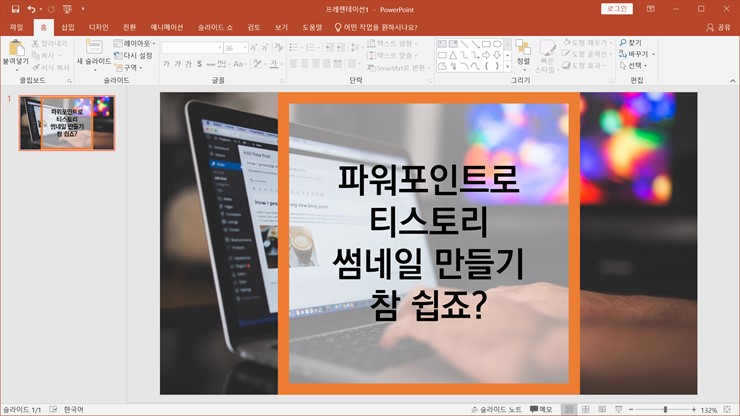Open the 검토 (Review) tab
The height and width of the screenshot is (416, 740).
(x=254, y=27)
